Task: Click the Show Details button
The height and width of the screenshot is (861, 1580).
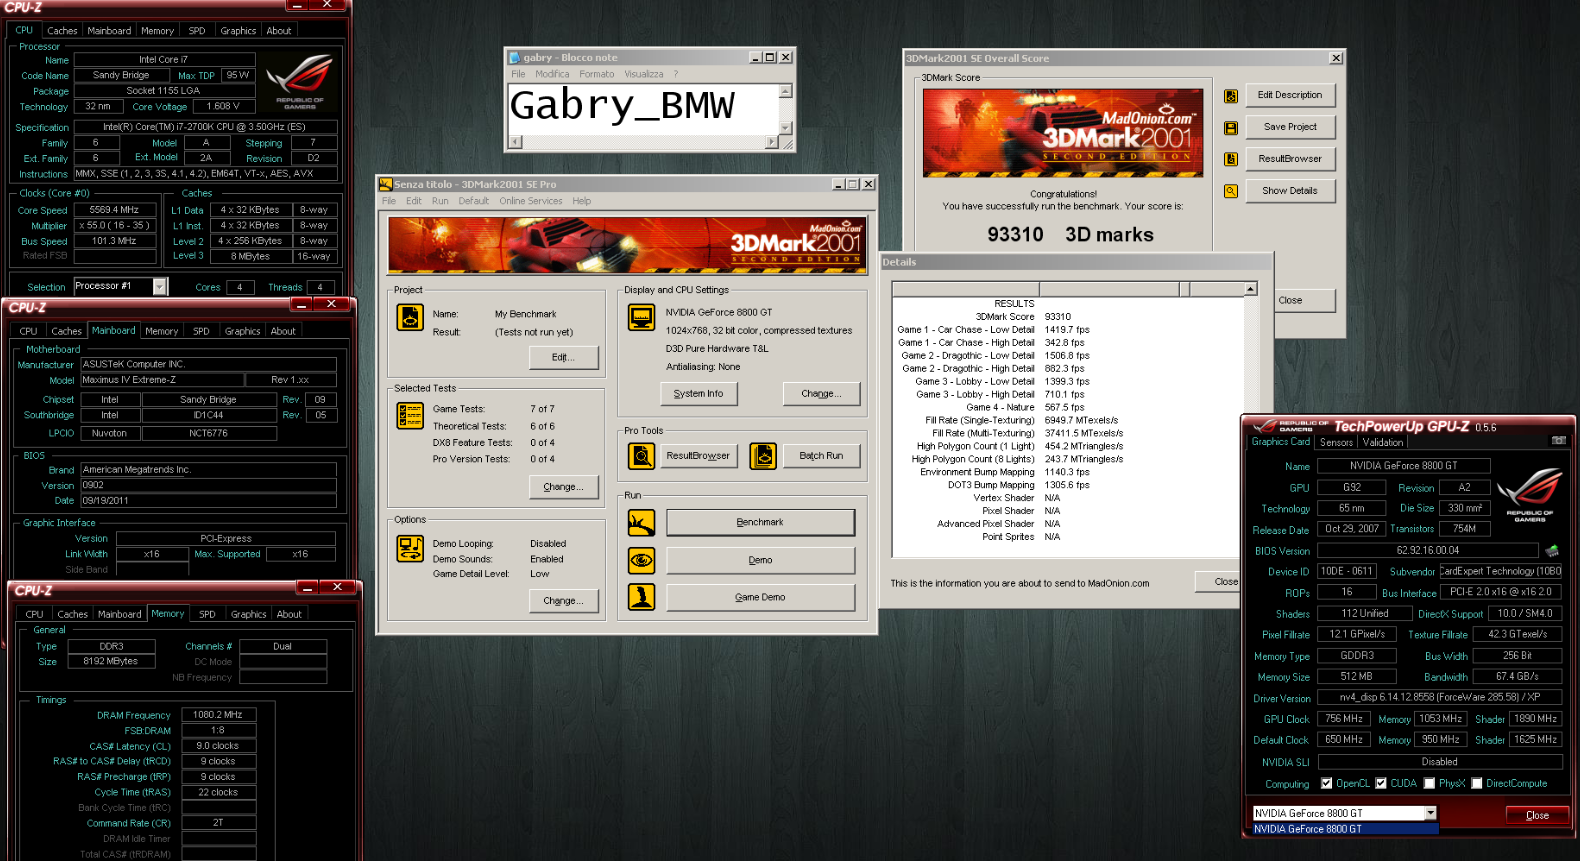Action: [x=1290, y=191]
